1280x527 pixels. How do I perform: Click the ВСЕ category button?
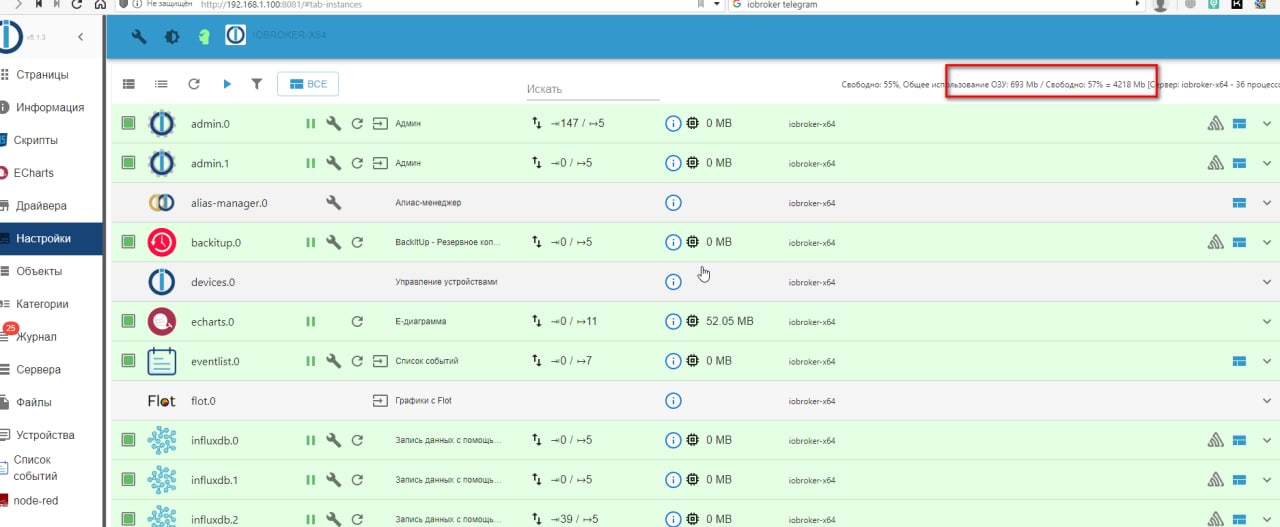pos(308,84)
